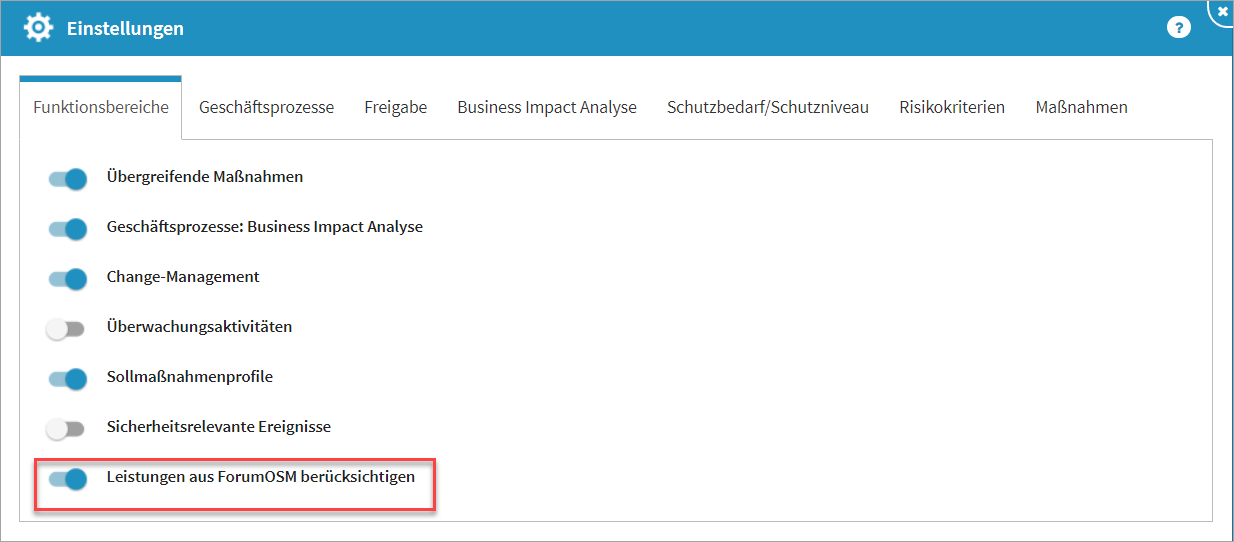
Task: Disable the Sollmaßnahmenprofile toggle
Action: [x=67, y=379]
